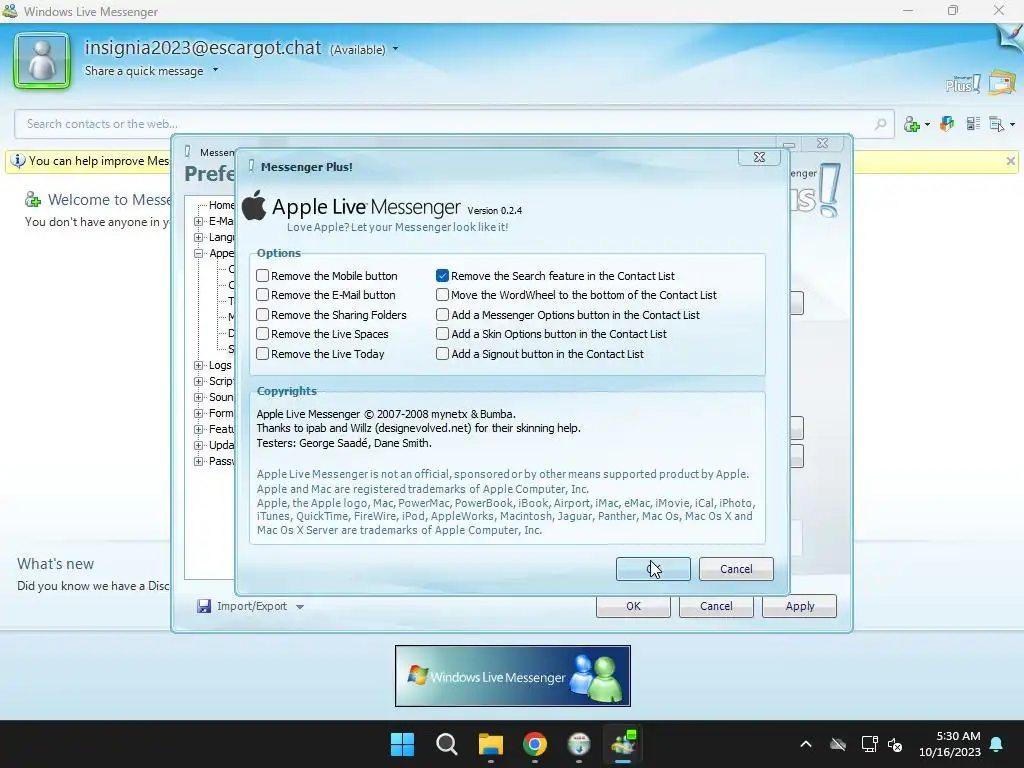1024x768 pixels.
Task: Enable Remove the Mobile button
Action: [263, 276]
